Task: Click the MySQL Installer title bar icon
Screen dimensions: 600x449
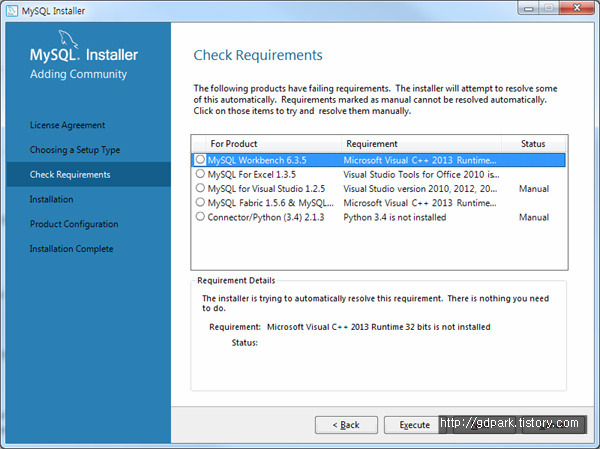Action: tap(12, 11)
